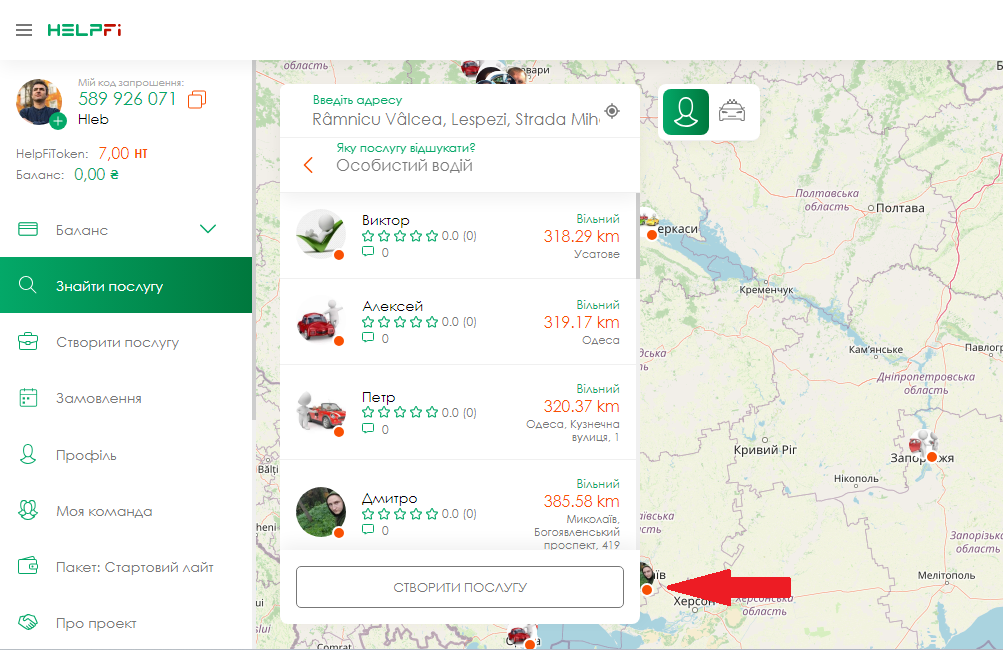Open Алексей's driver profile thumbnail

pyautogui.click(x=320, y=322)
